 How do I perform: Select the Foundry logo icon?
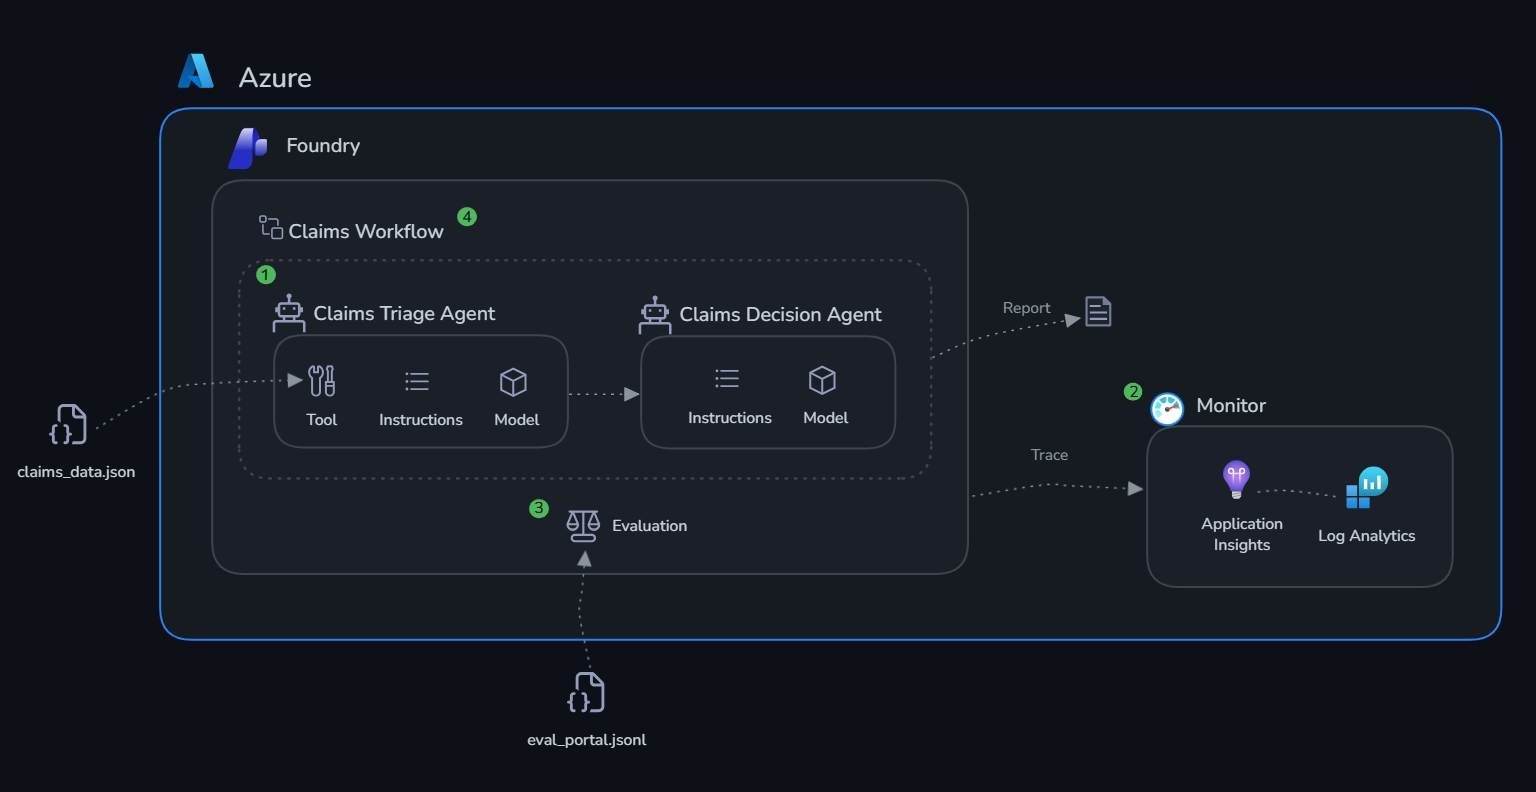pos(248,148)
